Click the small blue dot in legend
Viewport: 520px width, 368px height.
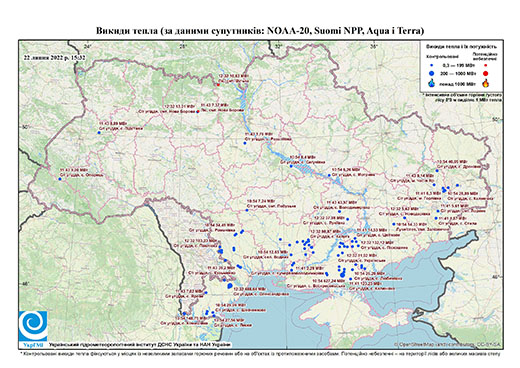pos(432,65)
